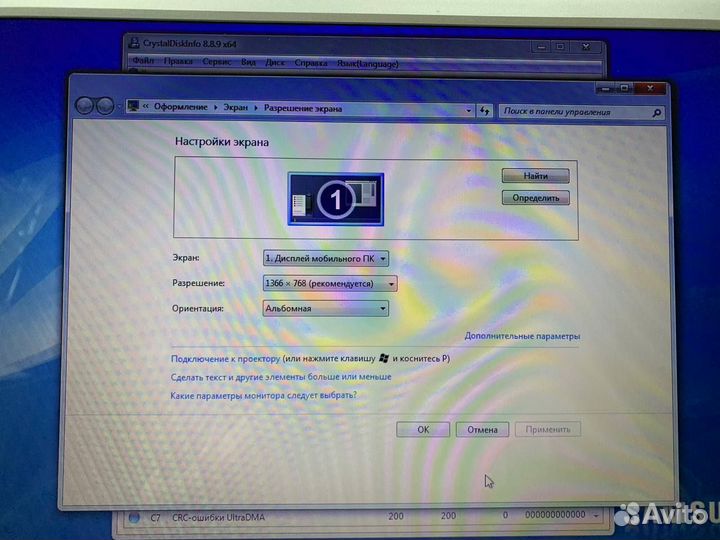Open the Диск menu in CrystalDiskInfo
Viewport: 720px width, 540px height.
point(275,62)
